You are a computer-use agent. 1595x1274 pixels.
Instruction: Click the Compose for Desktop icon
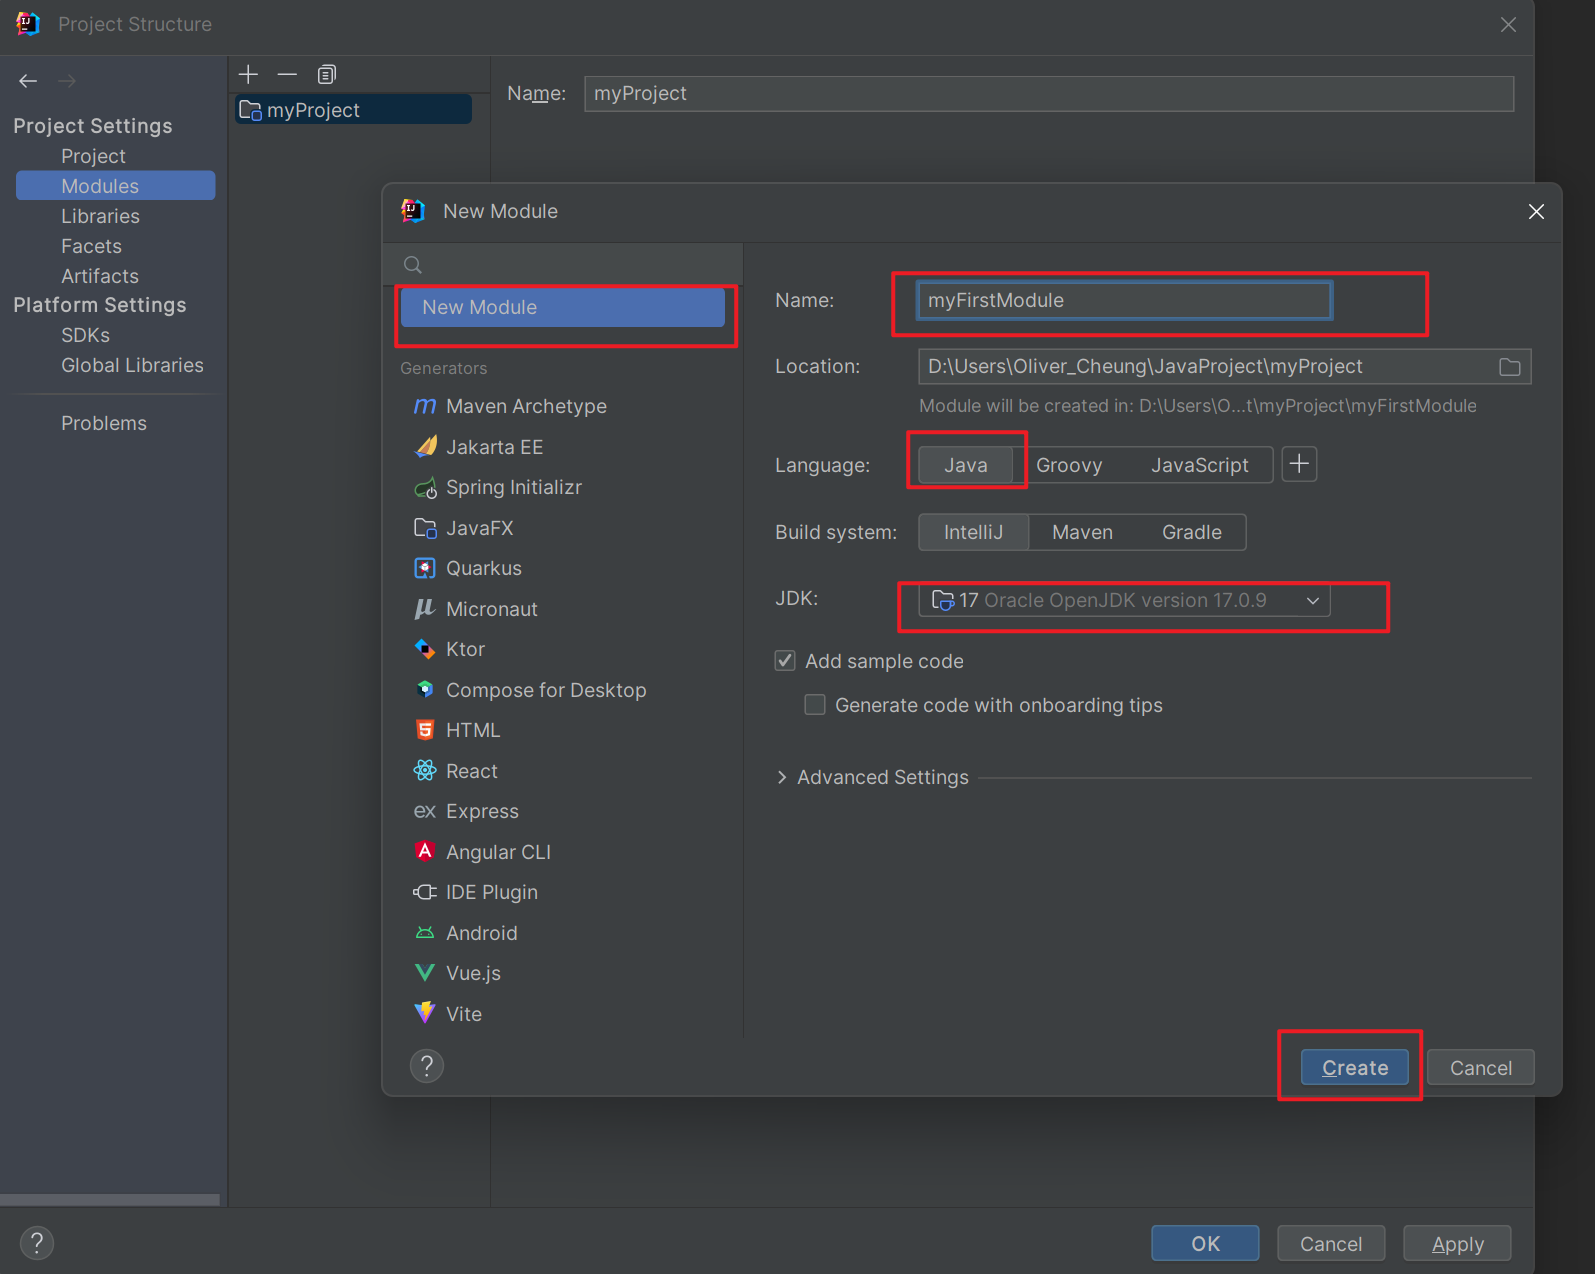[425, 690]
